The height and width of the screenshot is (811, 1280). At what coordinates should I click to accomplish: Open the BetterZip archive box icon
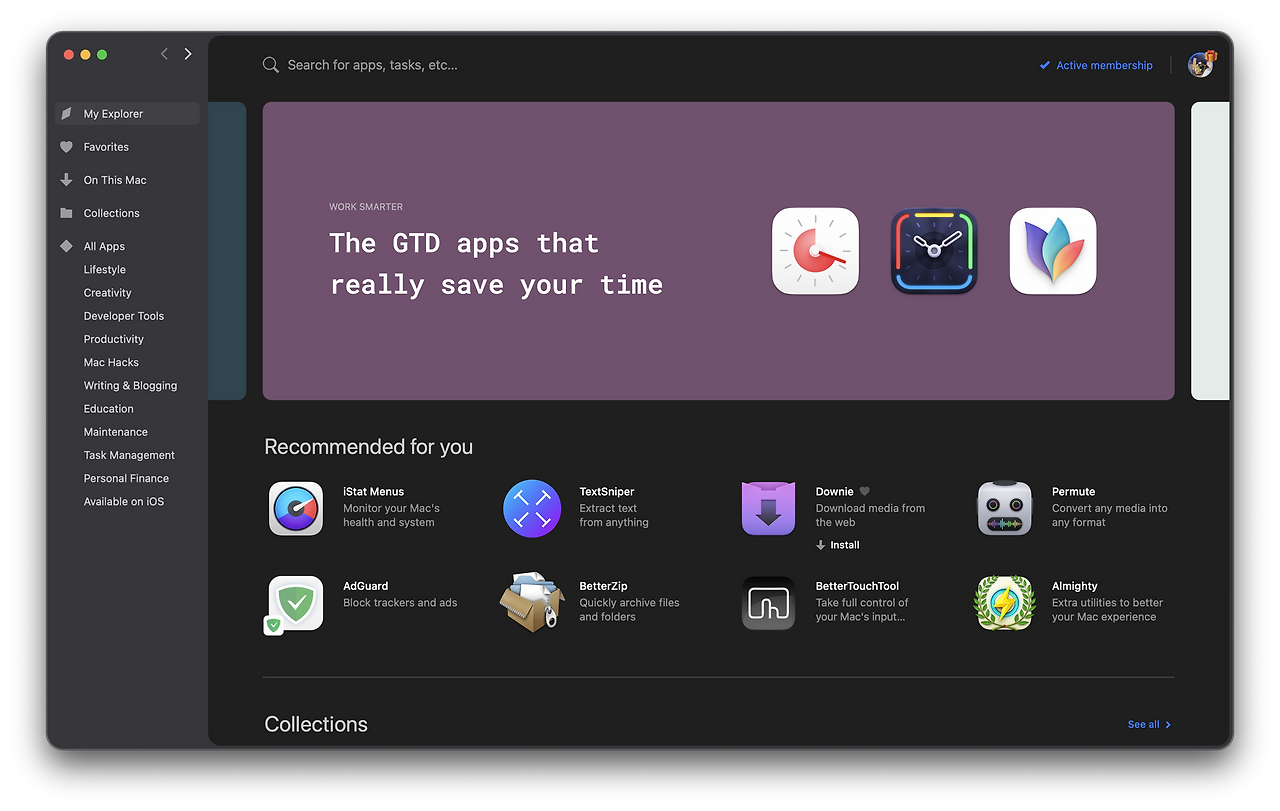click(x=532, y=602)
